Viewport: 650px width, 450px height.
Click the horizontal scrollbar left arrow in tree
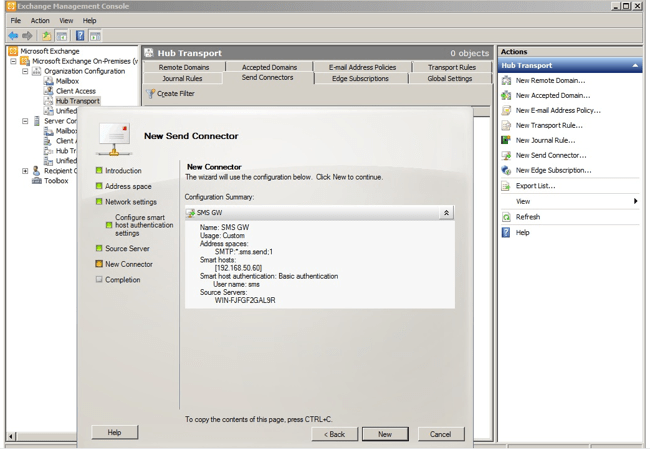(x=11, y=436)
